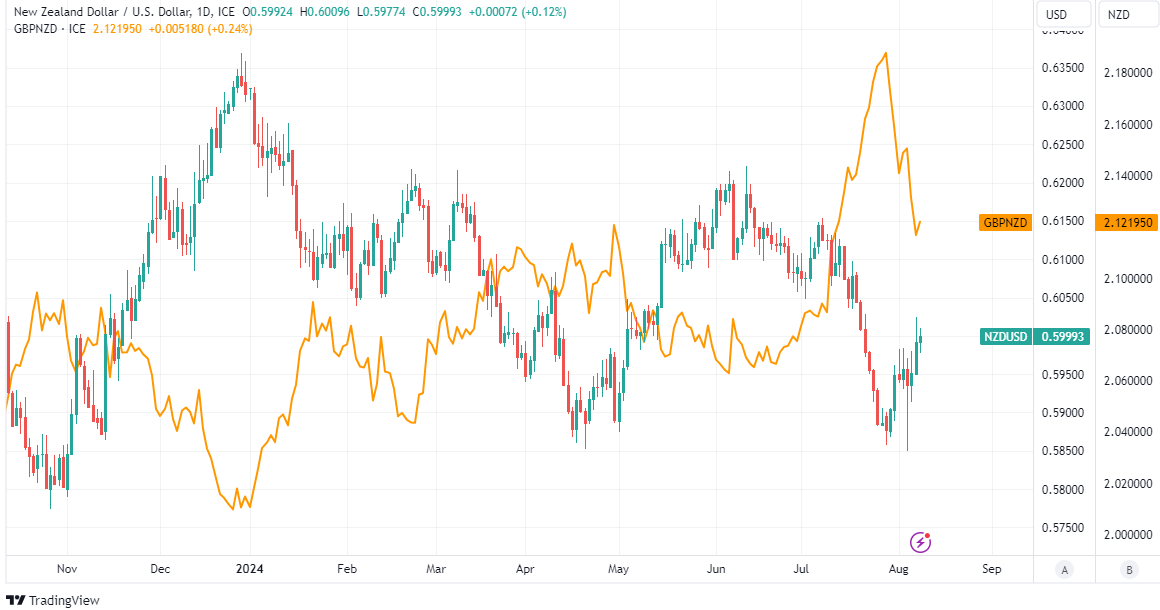
Task: Toggle the B scale button
Action: pyautogui.click(x=1129, y=570)
